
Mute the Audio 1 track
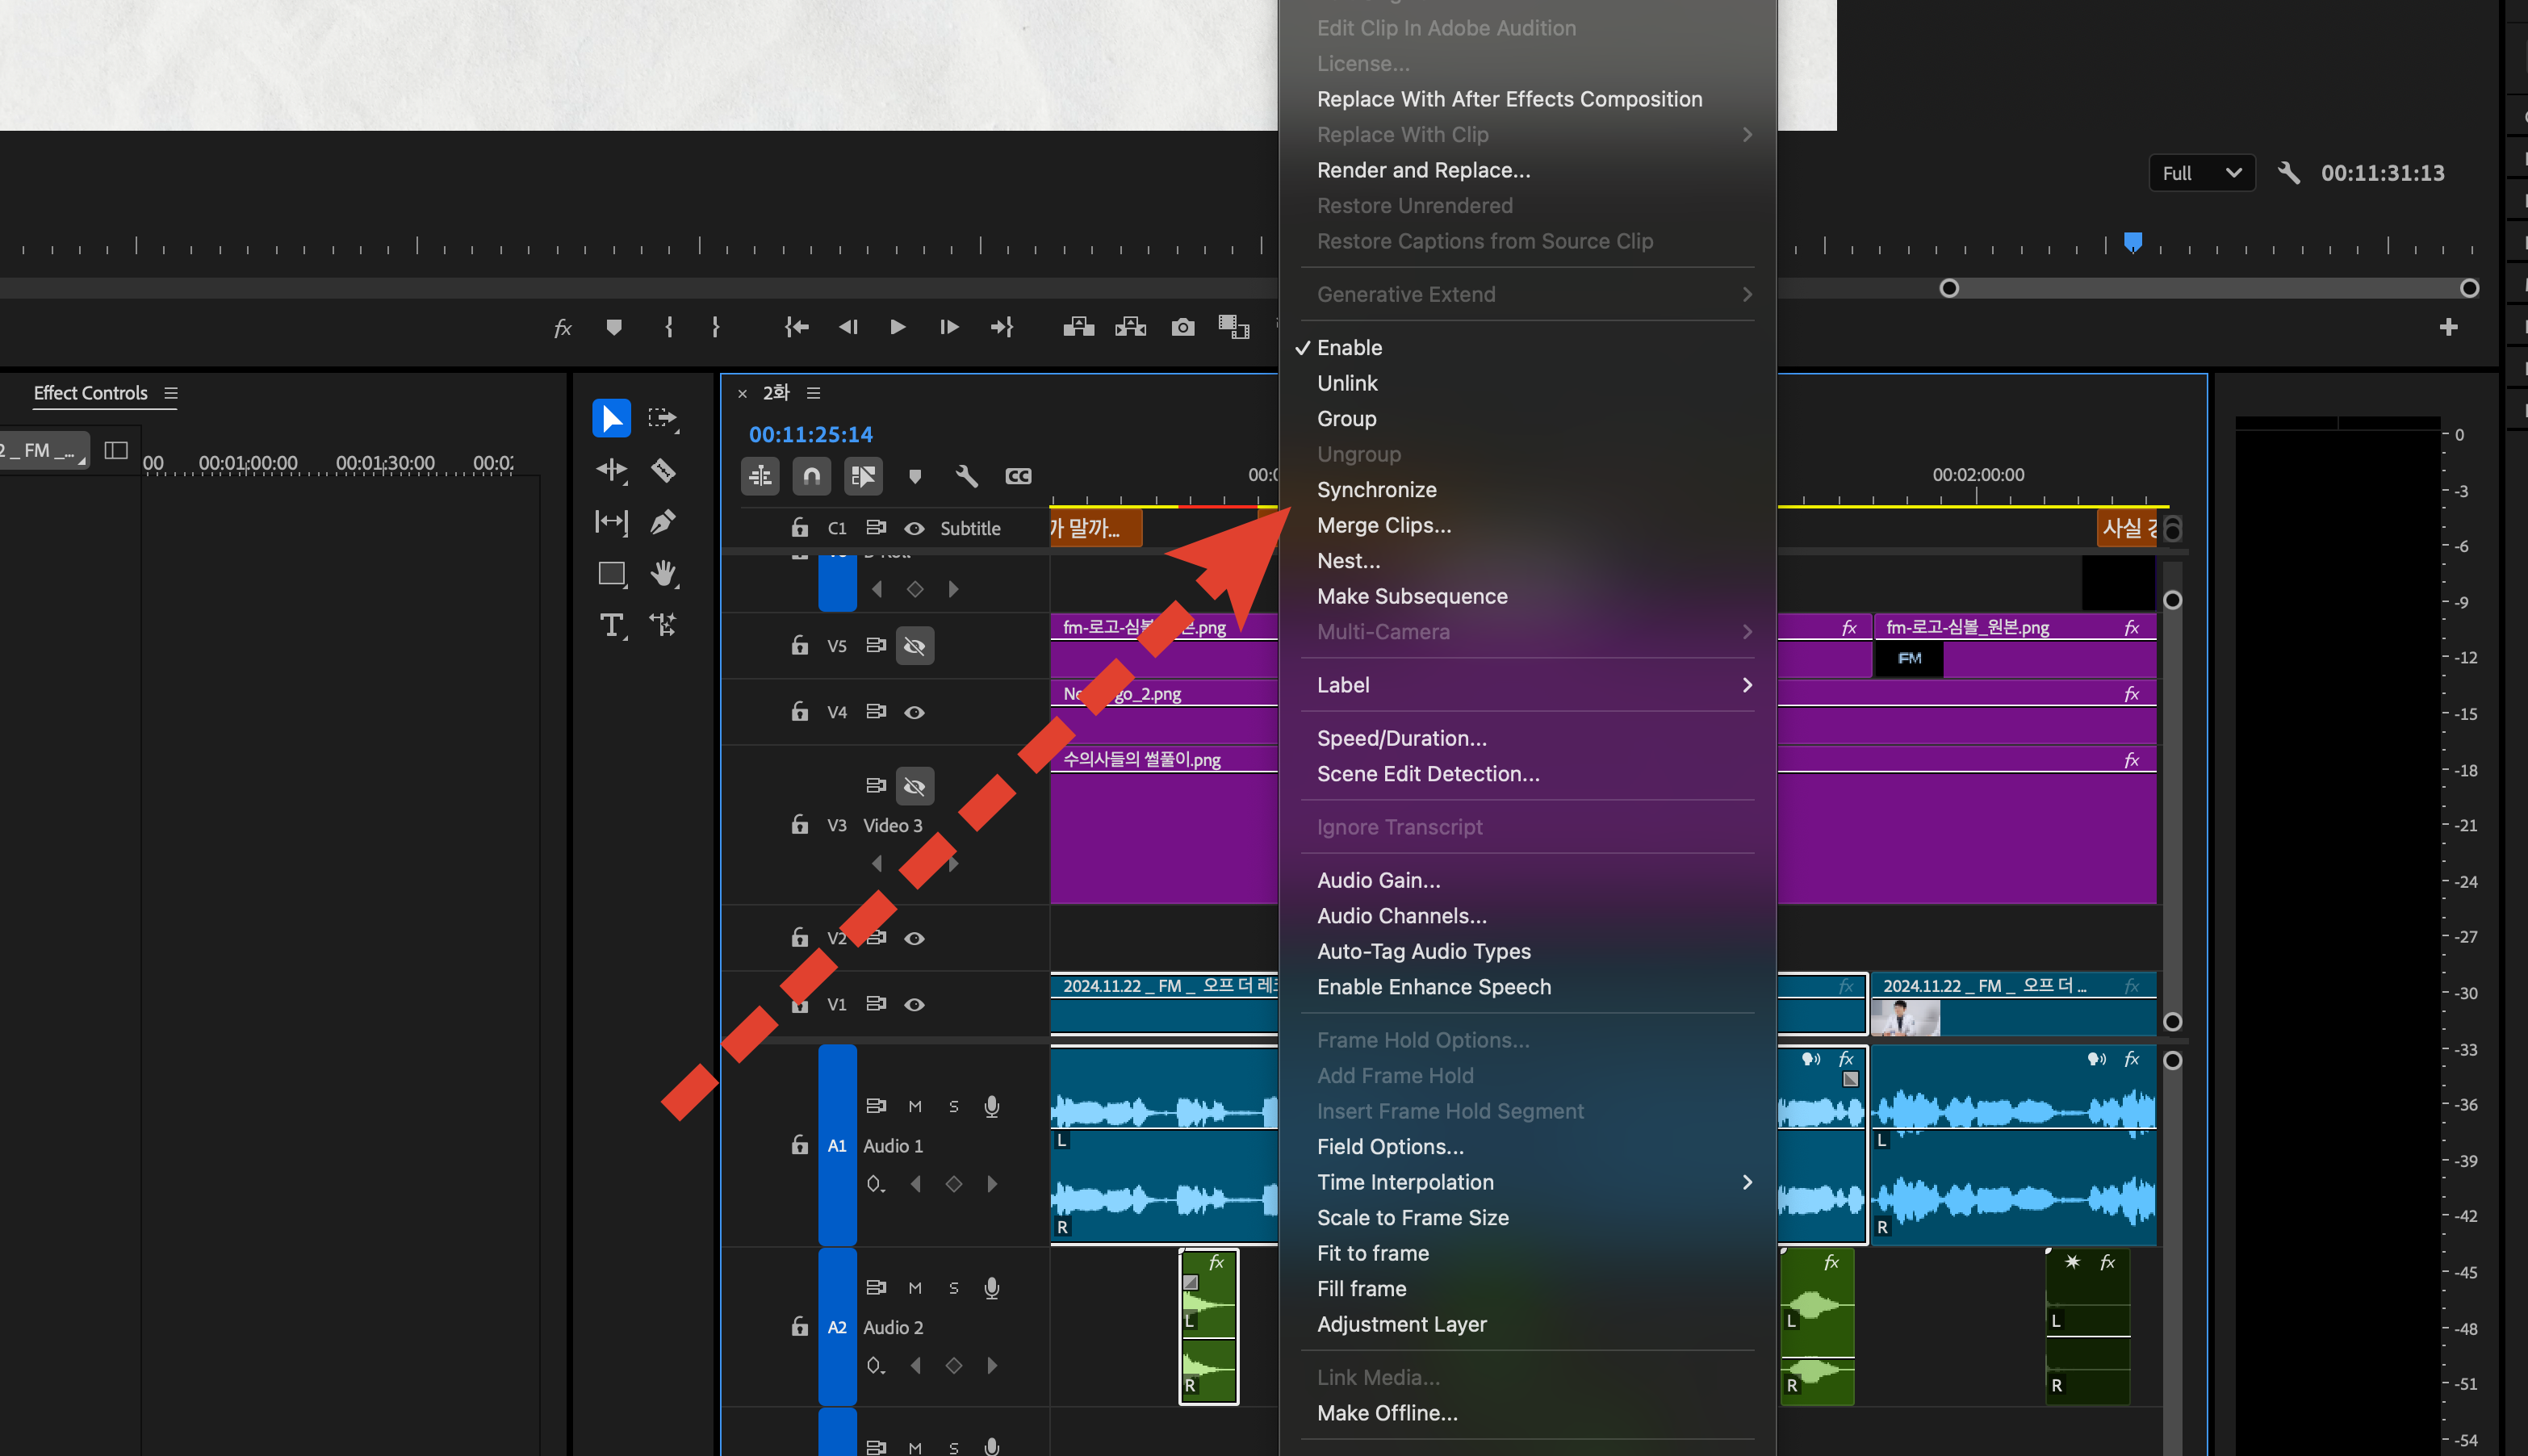coord(914,1106)
